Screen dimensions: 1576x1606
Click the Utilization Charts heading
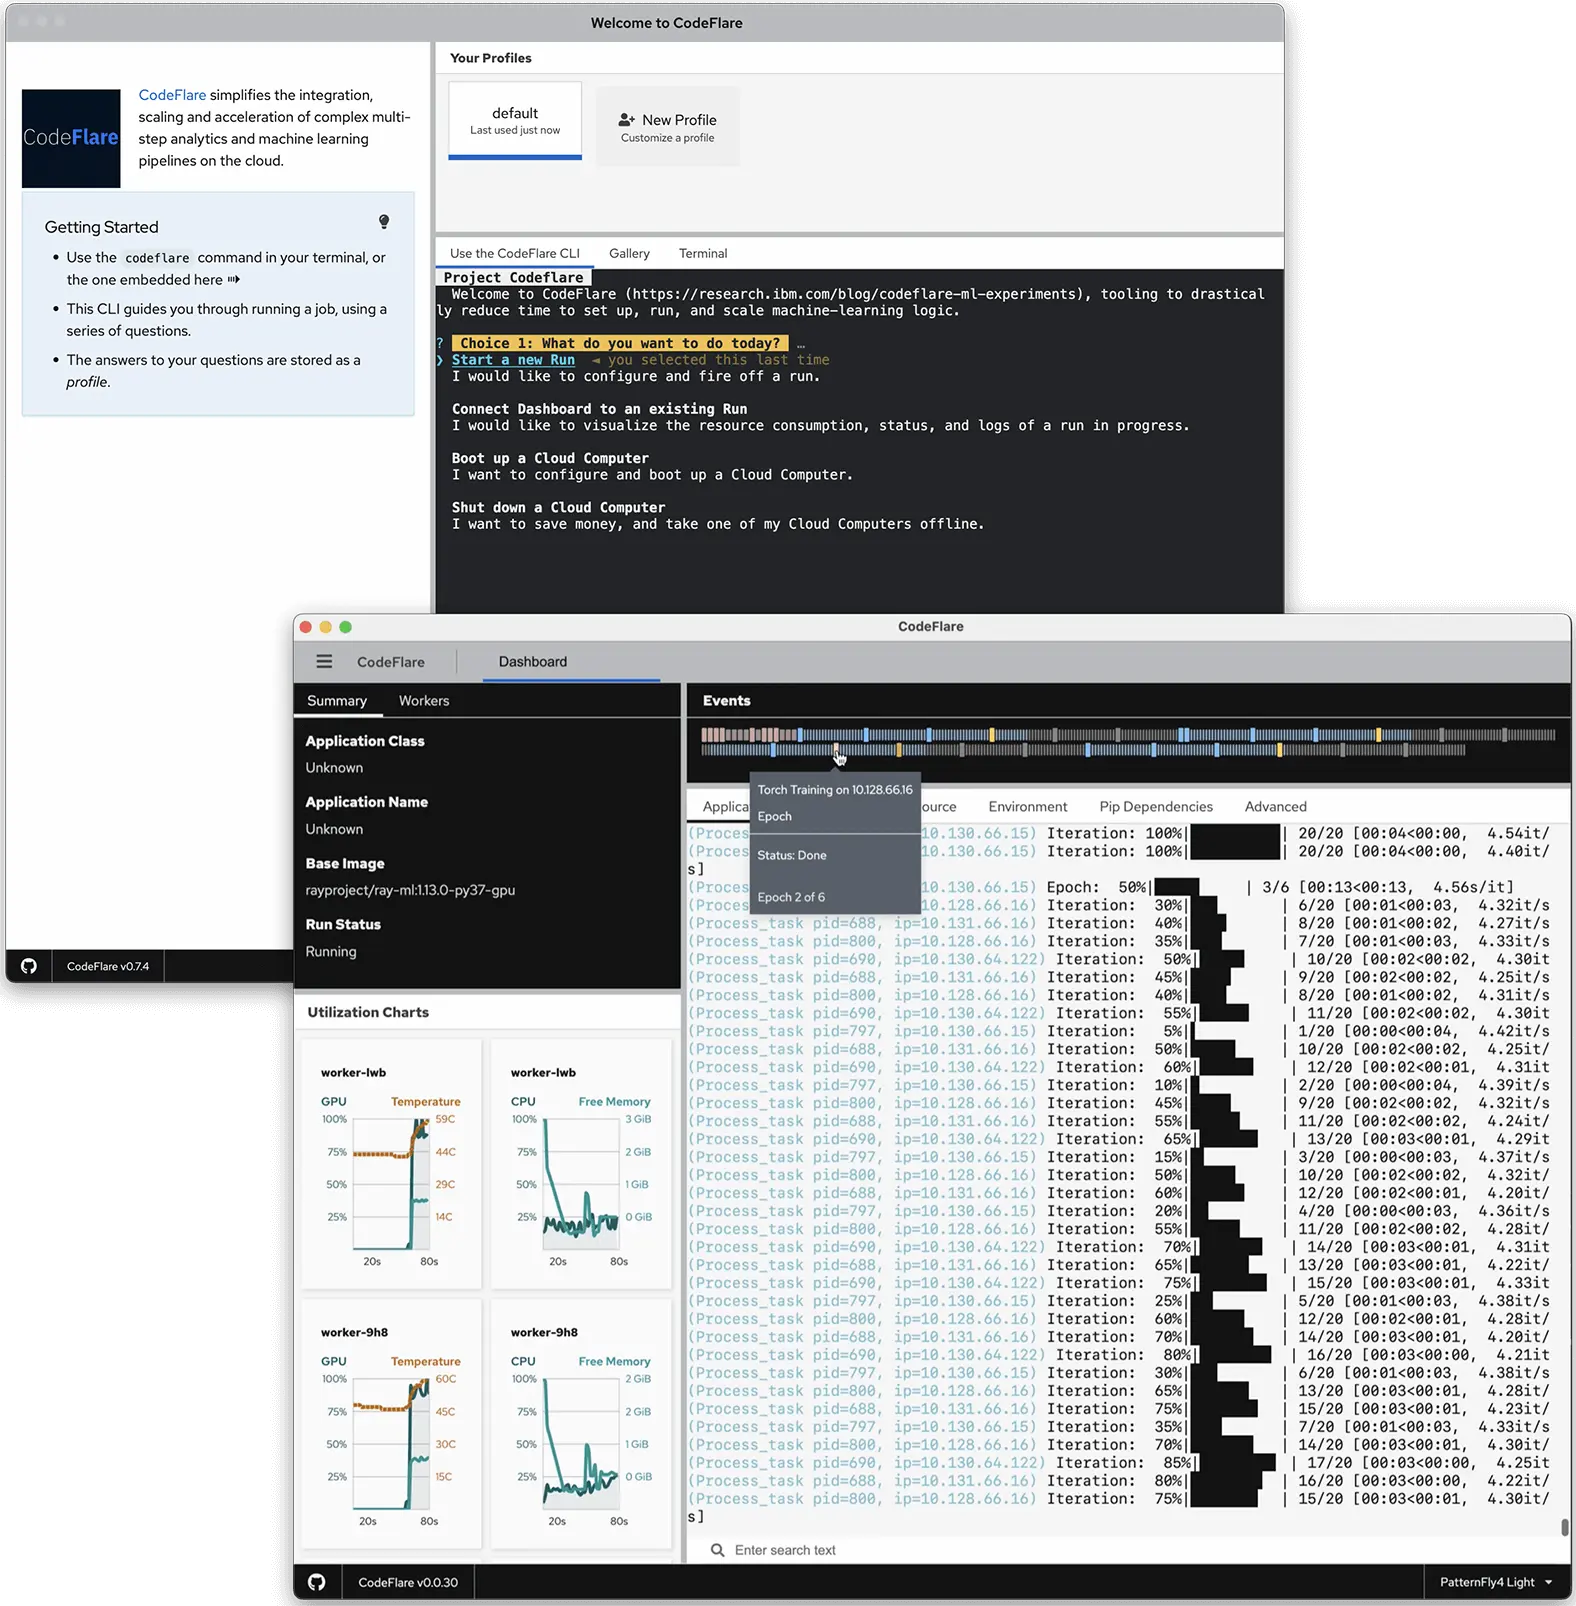tap(368, 1012)
